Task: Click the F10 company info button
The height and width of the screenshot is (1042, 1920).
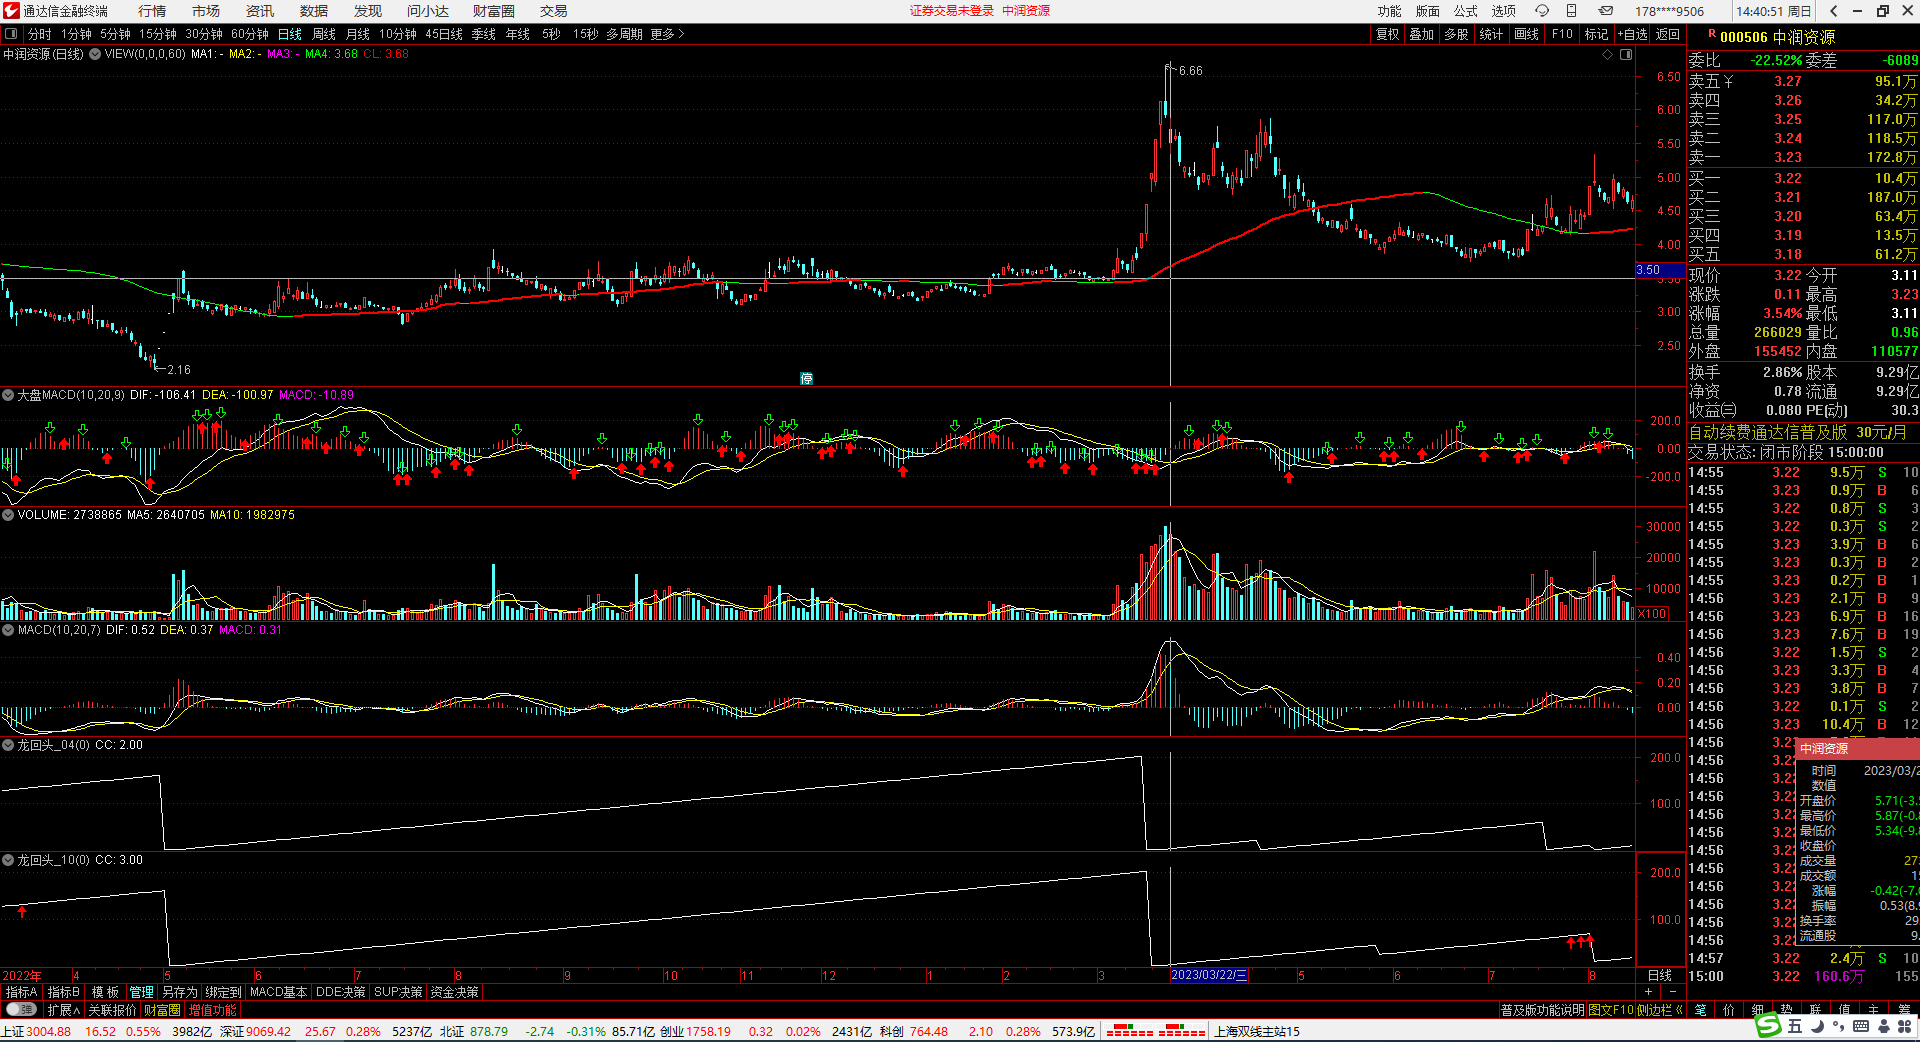Action: click(x=1562, y=34)
